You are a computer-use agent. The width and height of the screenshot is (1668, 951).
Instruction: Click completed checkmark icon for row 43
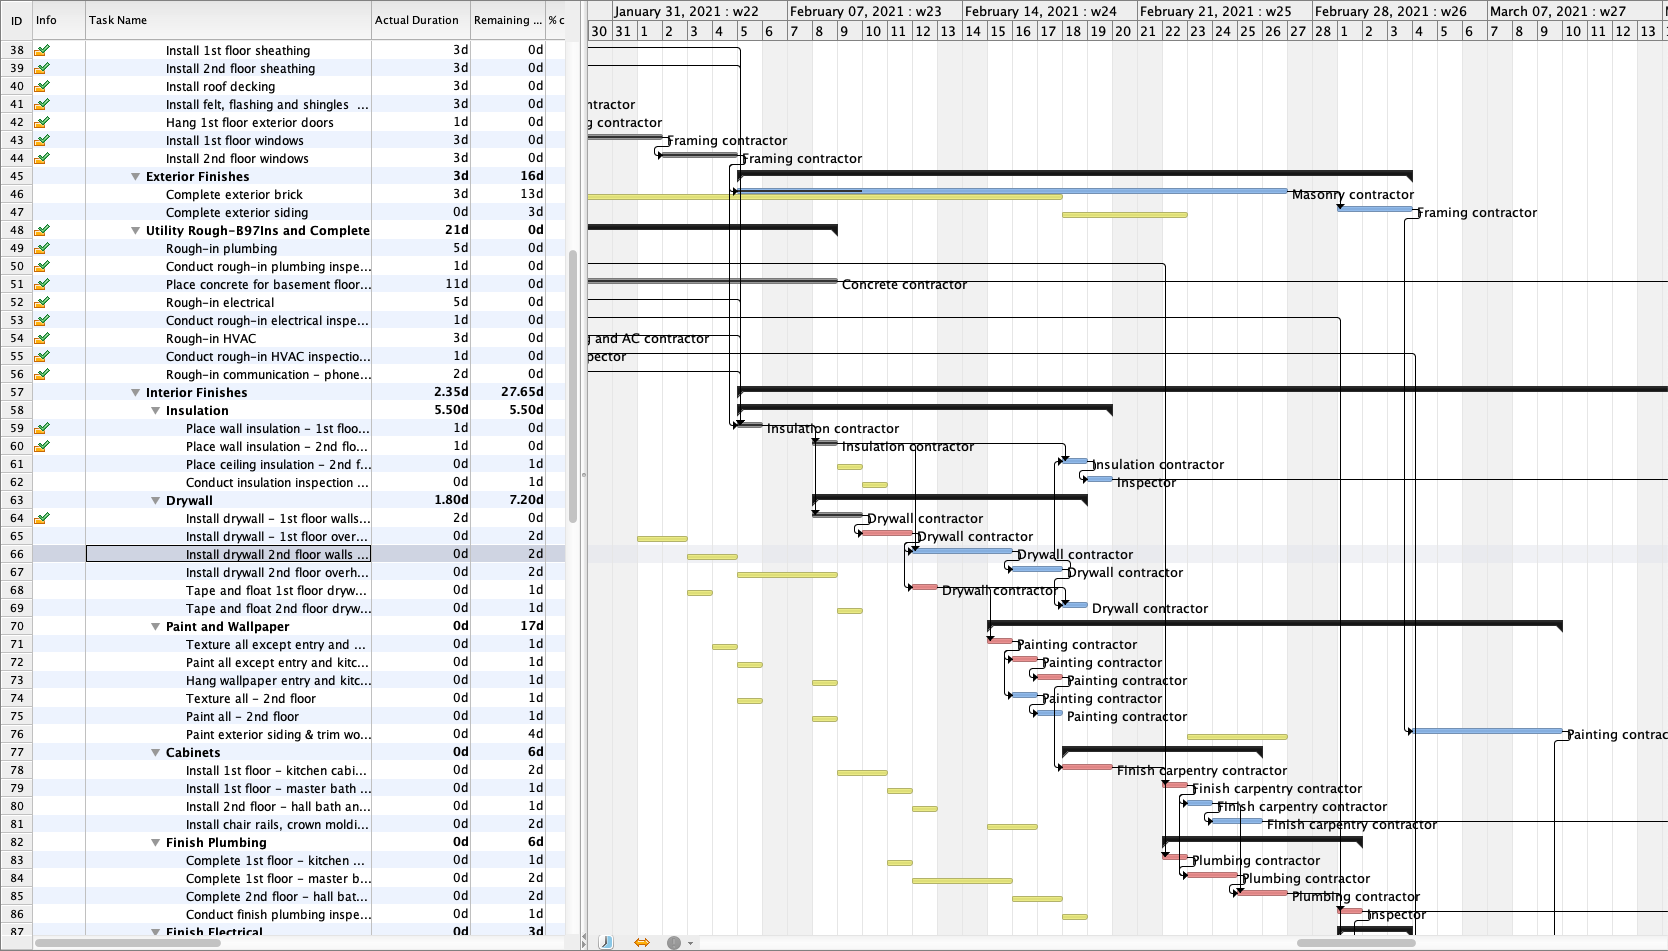[x=42, y=140]
